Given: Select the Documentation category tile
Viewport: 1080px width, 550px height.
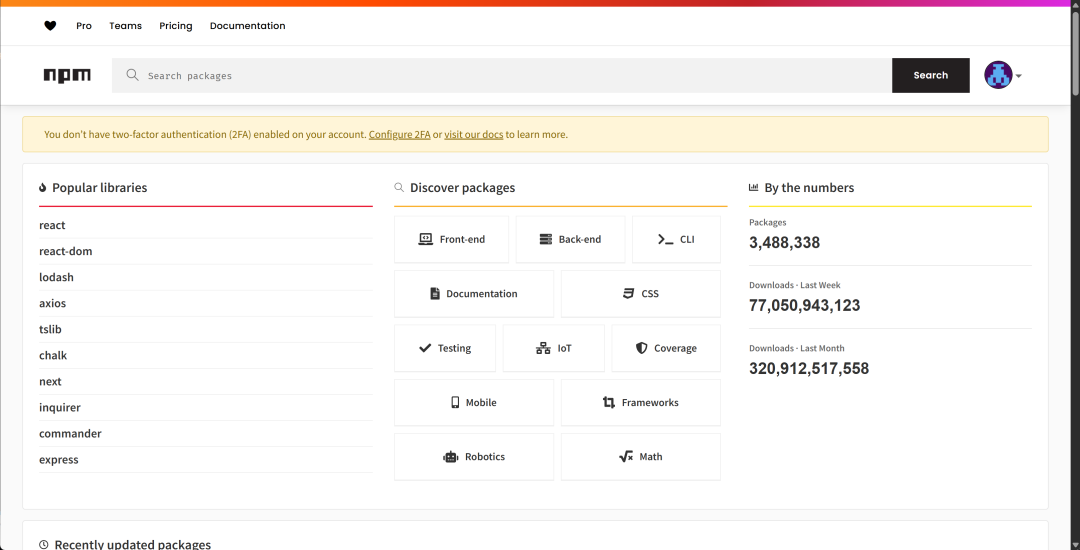Looking at the screenshot, I should (474, 294).
